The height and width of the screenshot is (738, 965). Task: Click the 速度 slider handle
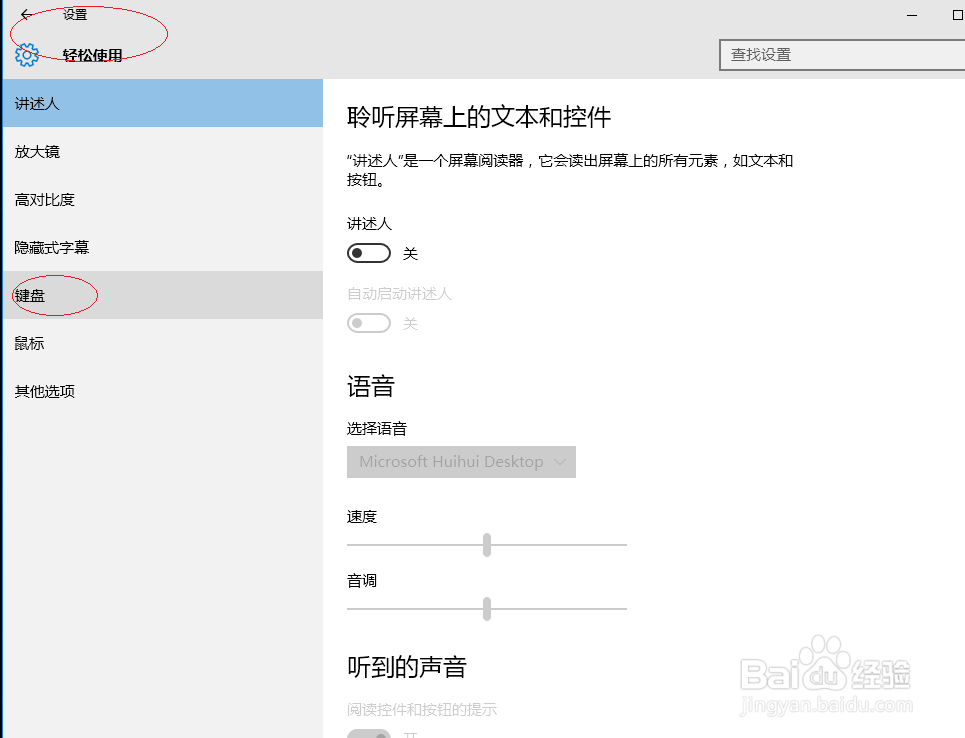(487, 545)
